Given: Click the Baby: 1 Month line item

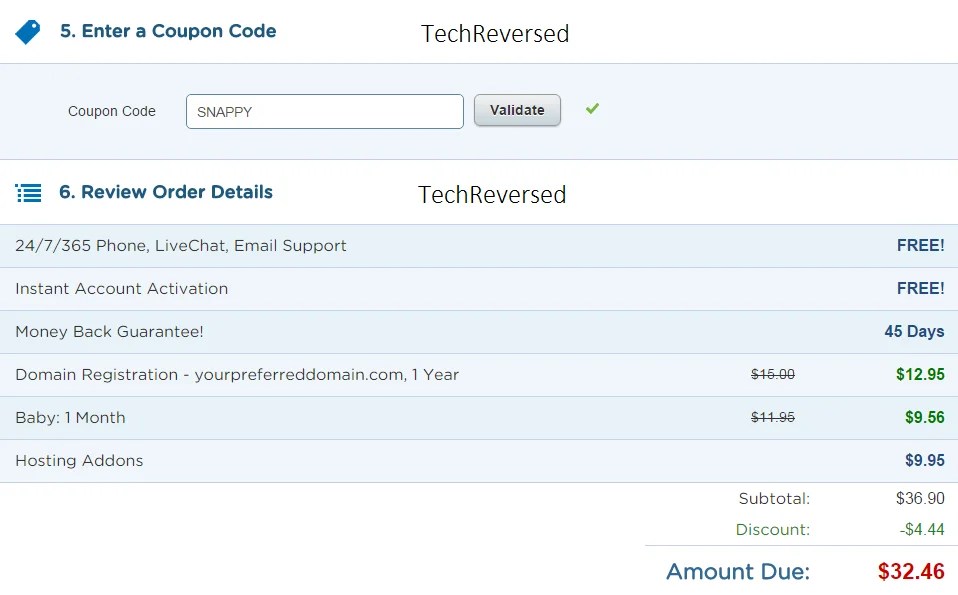Looking at the screenshot, I should [x=479, y=417].
